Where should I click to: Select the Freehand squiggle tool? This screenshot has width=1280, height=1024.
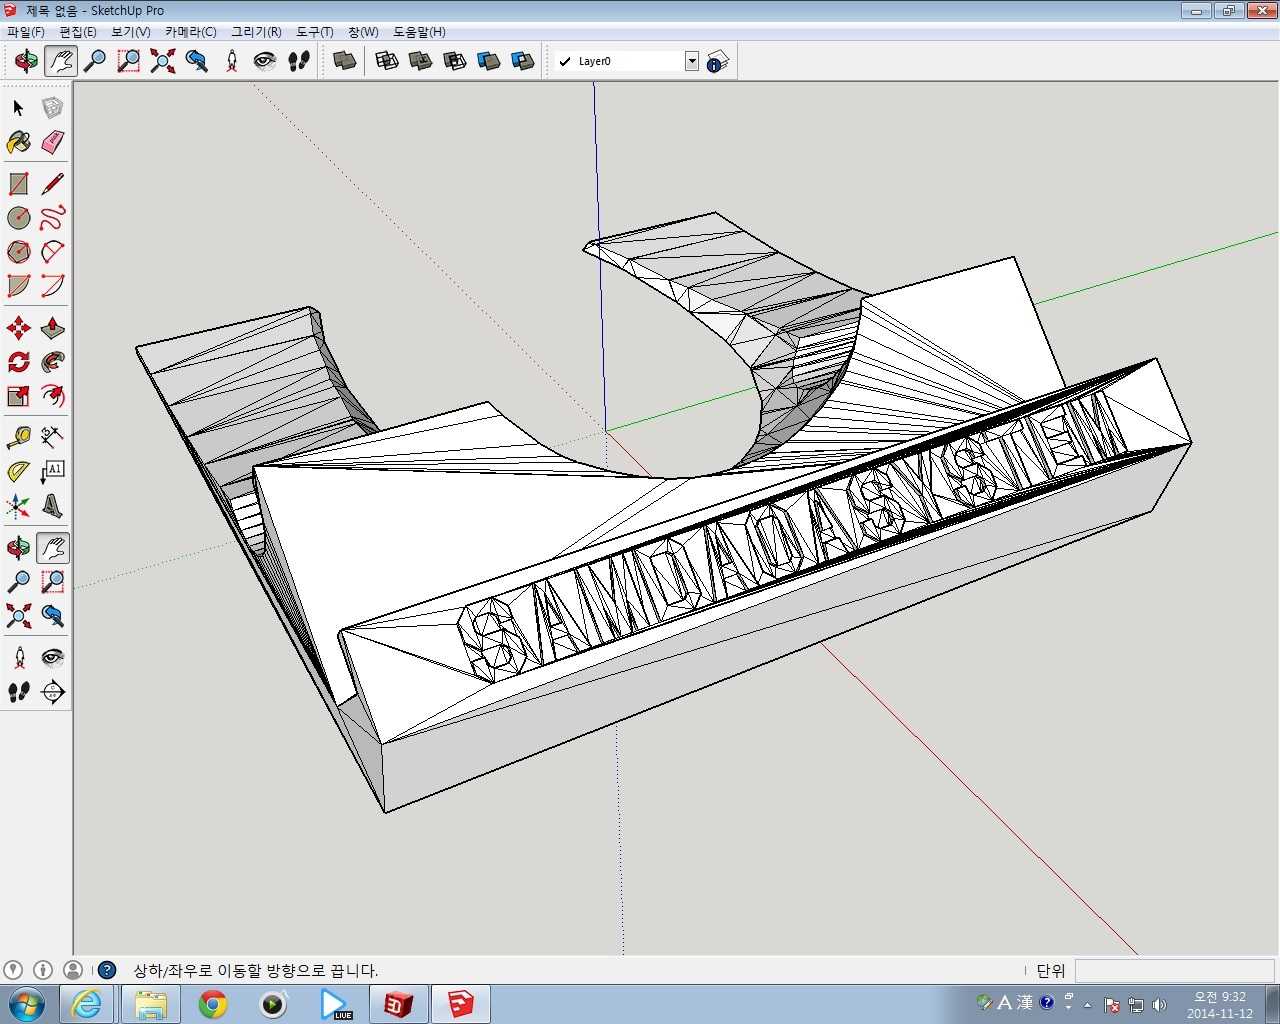pyautogui.click(x=52, y=218)
